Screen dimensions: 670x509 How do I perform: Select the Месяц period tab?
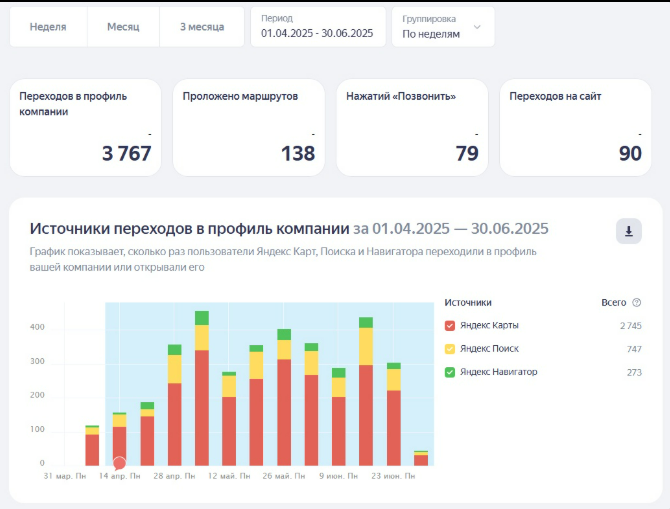point(123,27)
